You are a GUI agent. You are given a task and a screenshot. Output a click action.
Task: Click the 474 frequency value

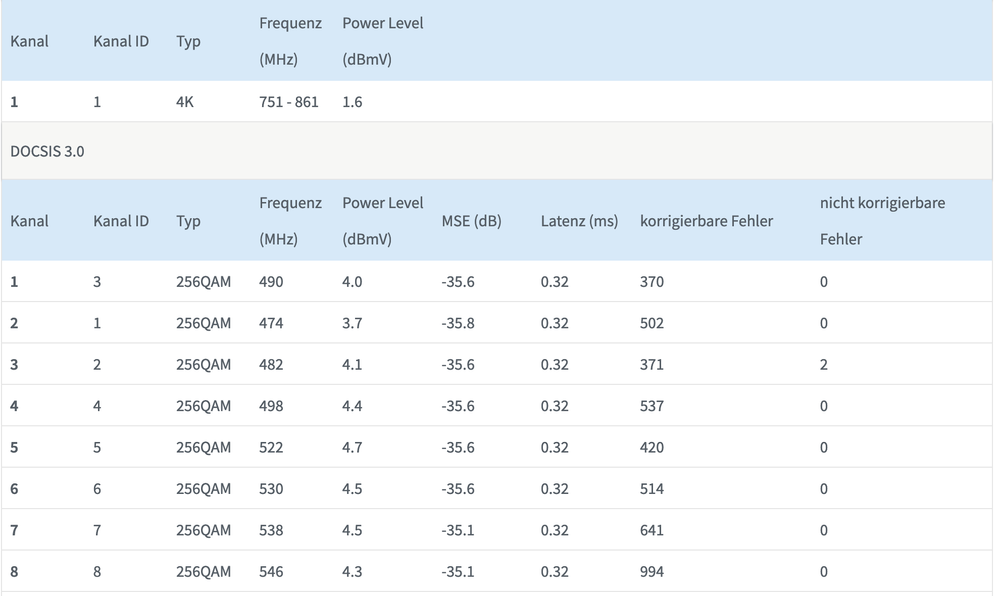tap(271, 323)
